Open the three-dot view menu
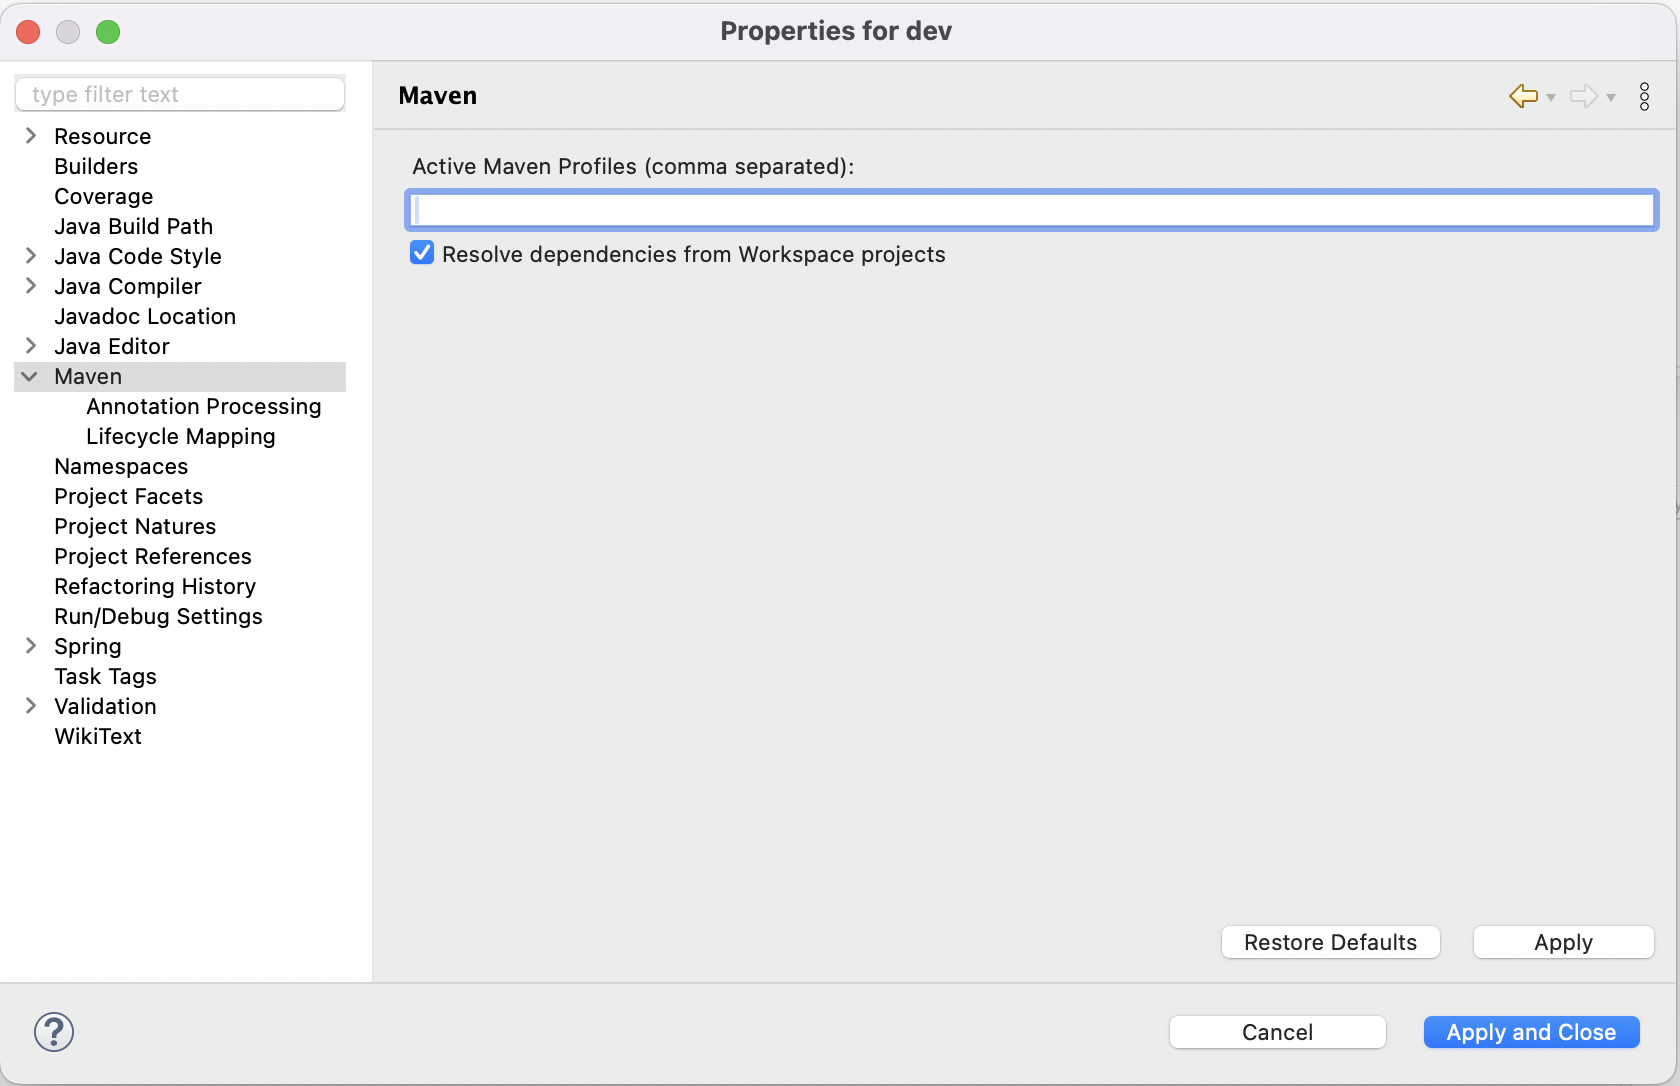This screenshot has height=1086, width=1680. tap(1644, 96)
